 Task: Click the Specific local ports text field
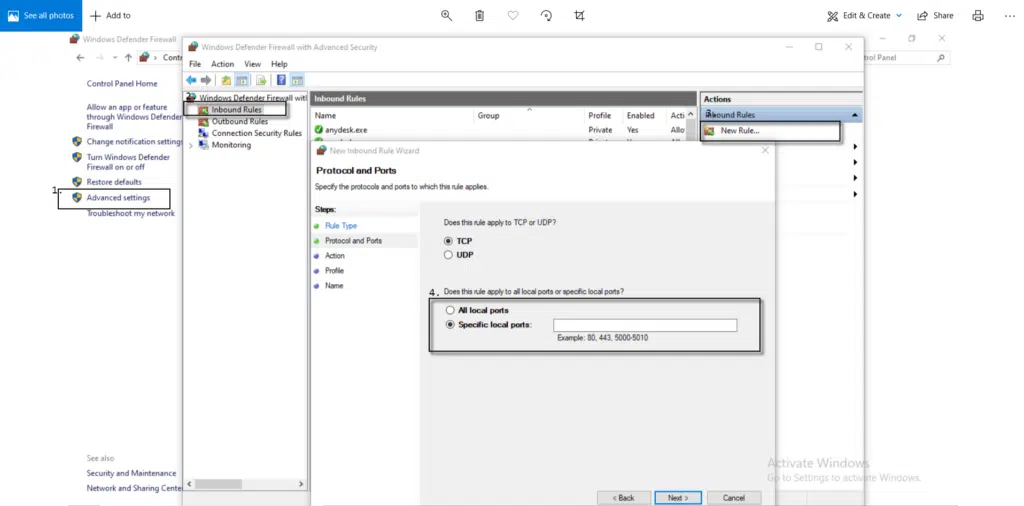(x=645, y=325)
